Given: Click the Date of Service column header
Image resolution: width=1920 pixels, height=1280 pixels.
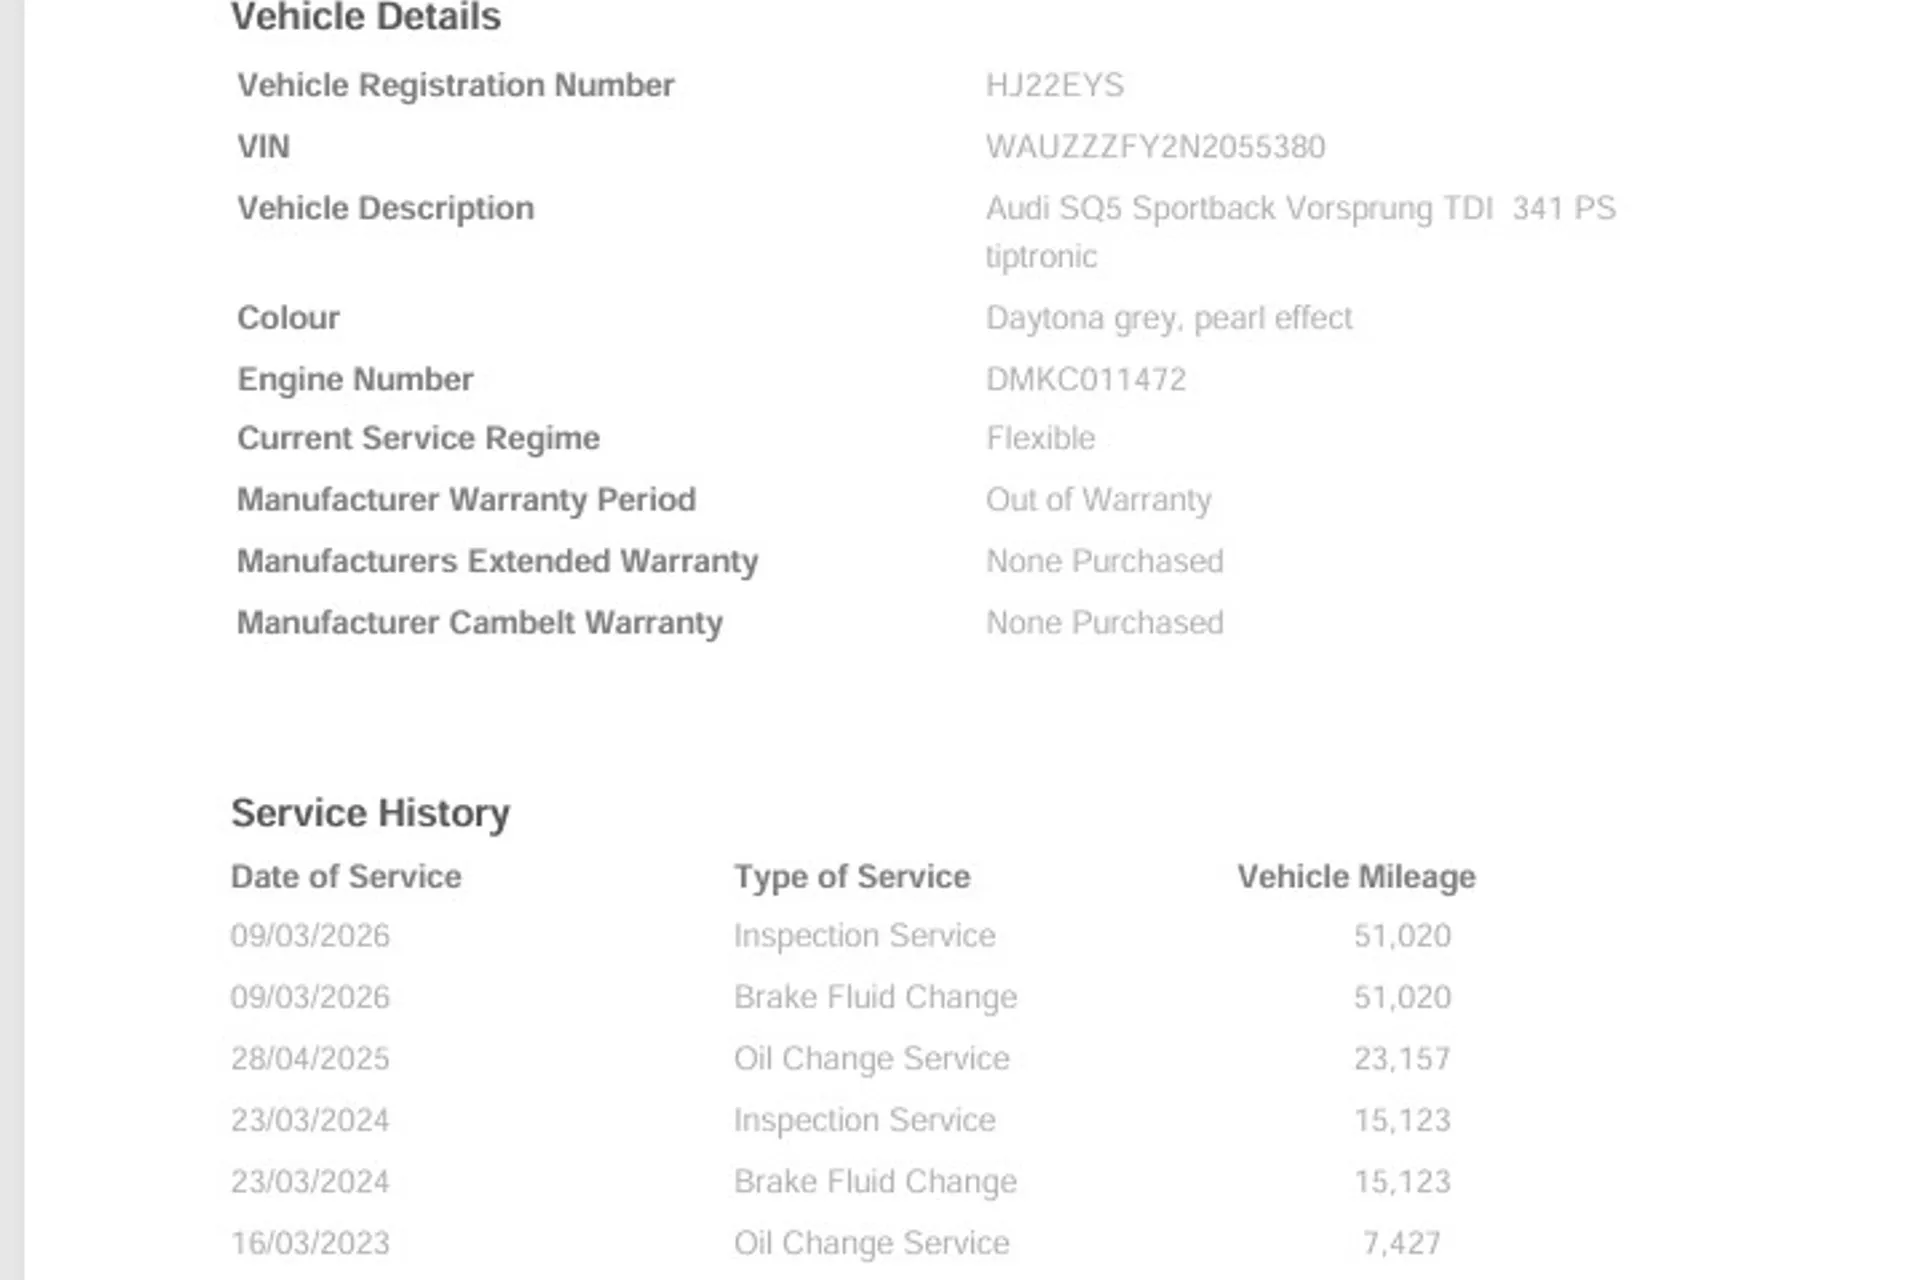Looking at the screenshot, I should tap(346, 876).
